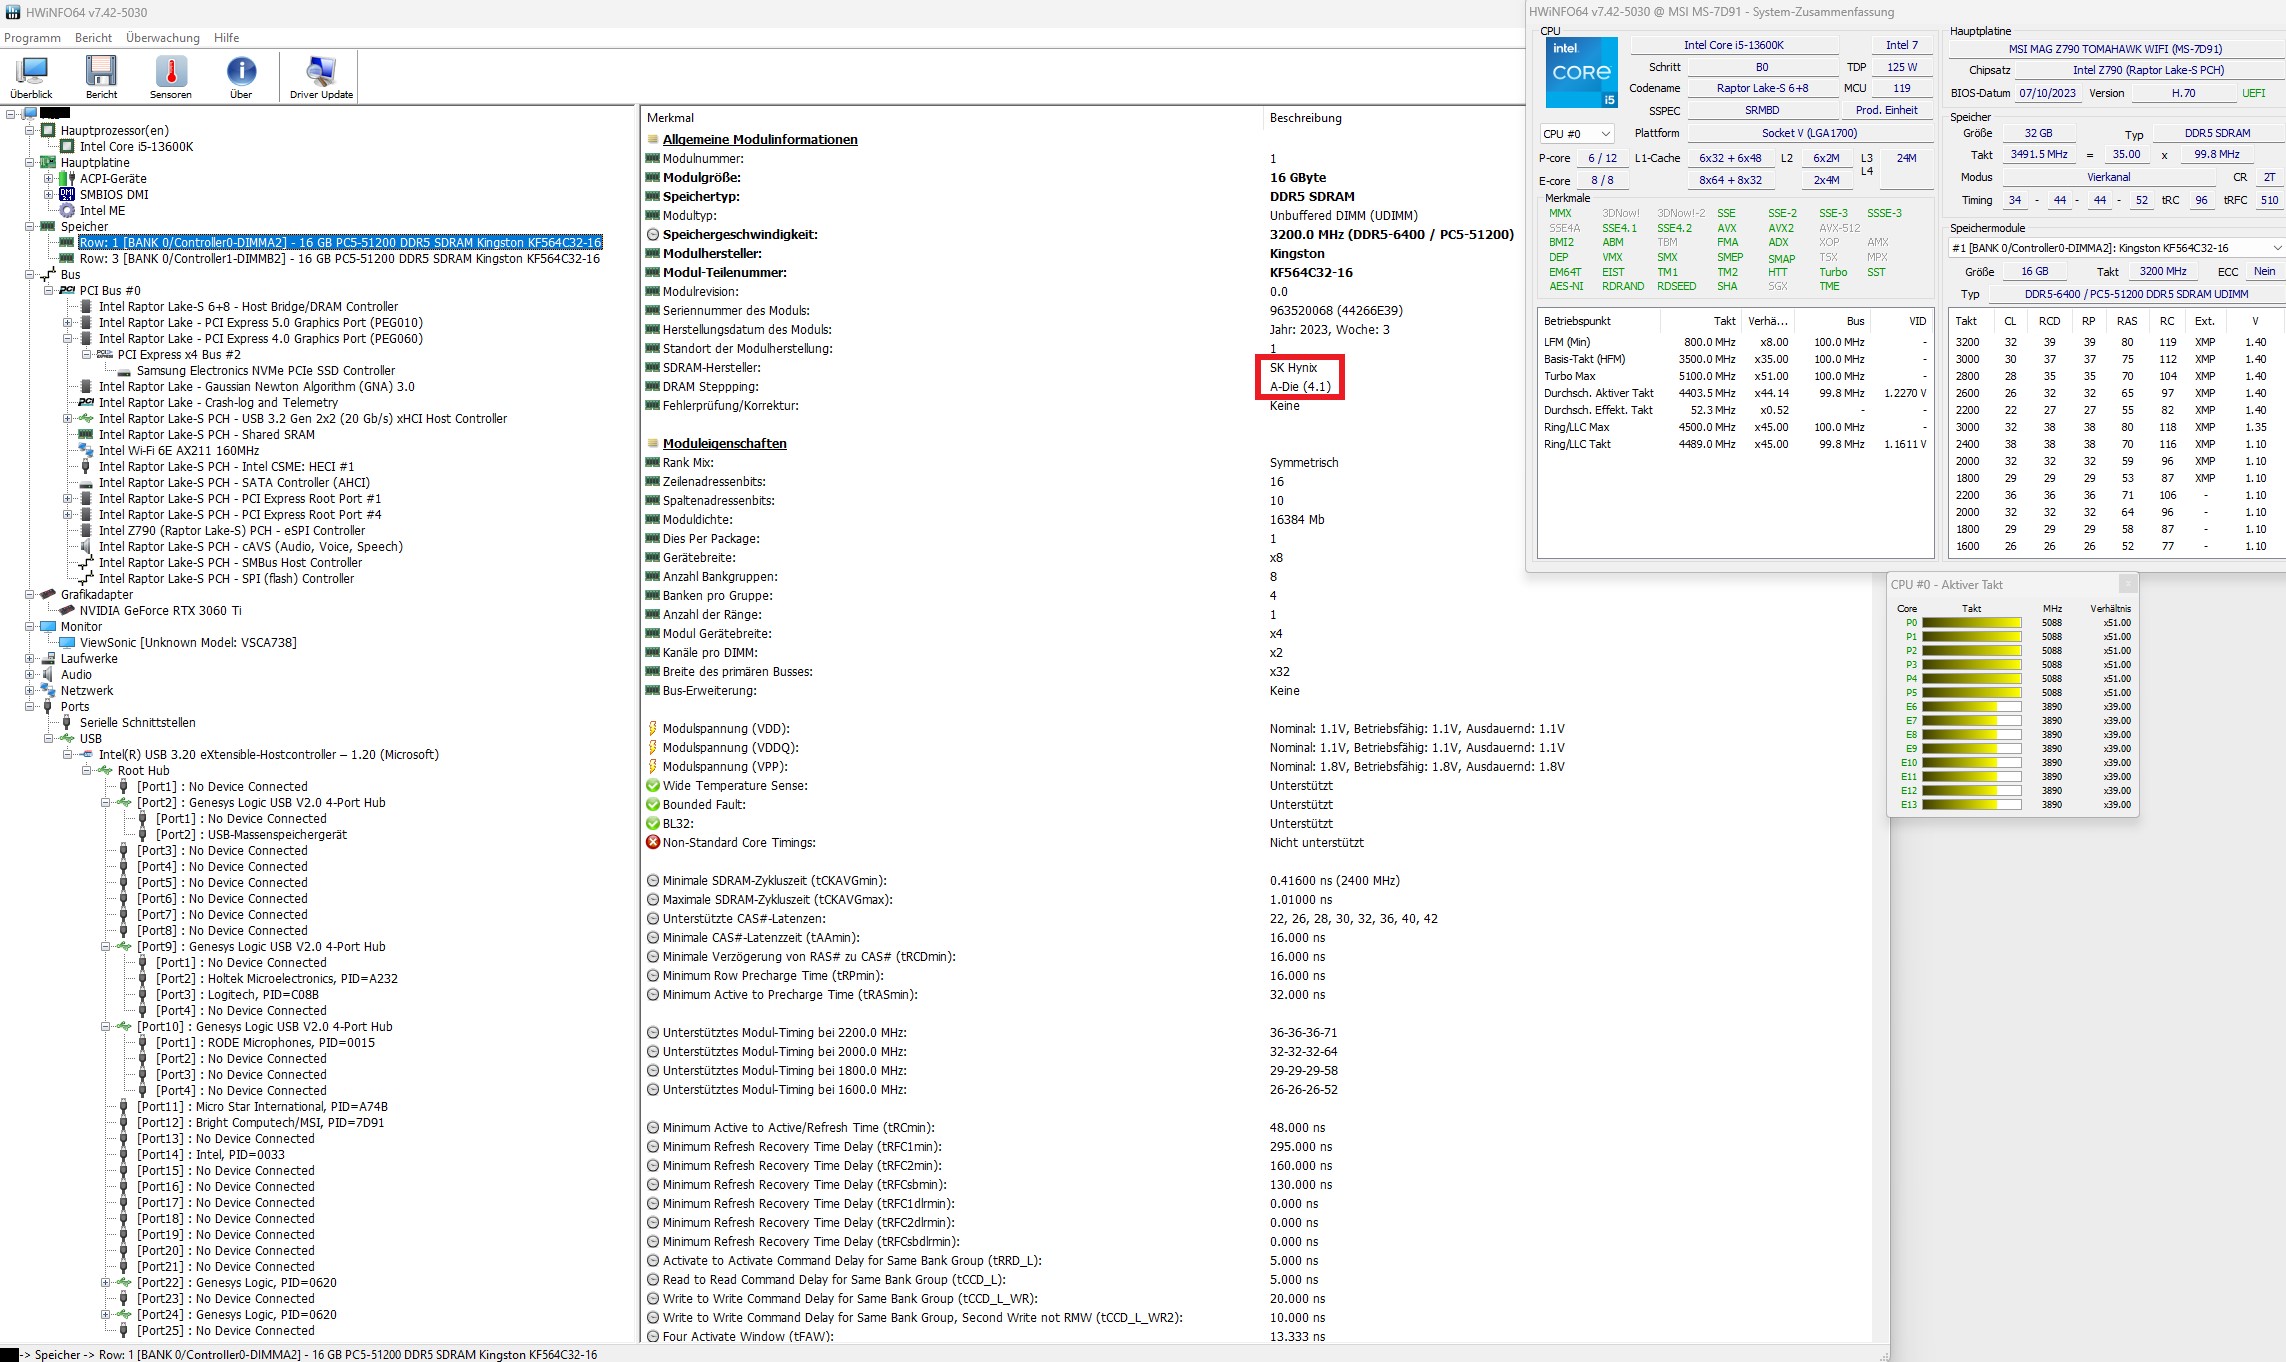Image resolution: width=2286 pixels, height=1362 pixels.
Task: Expand the Netzwerk tree node
Action: point(30,690)
